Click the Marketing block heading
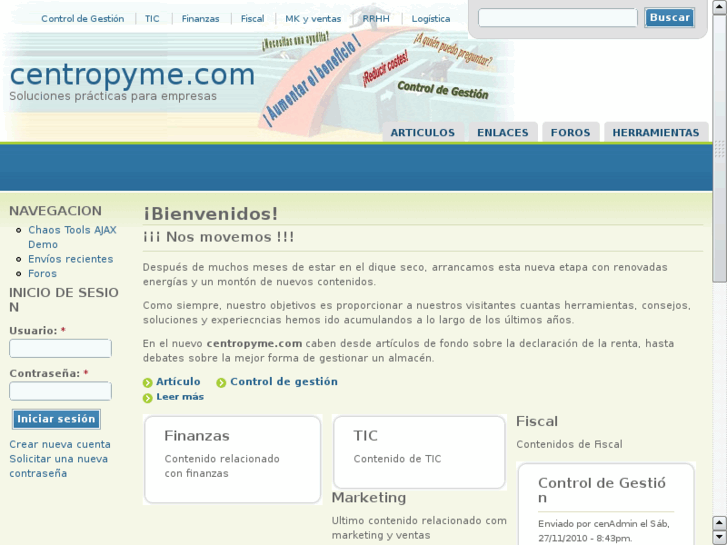 click(369, 497)
